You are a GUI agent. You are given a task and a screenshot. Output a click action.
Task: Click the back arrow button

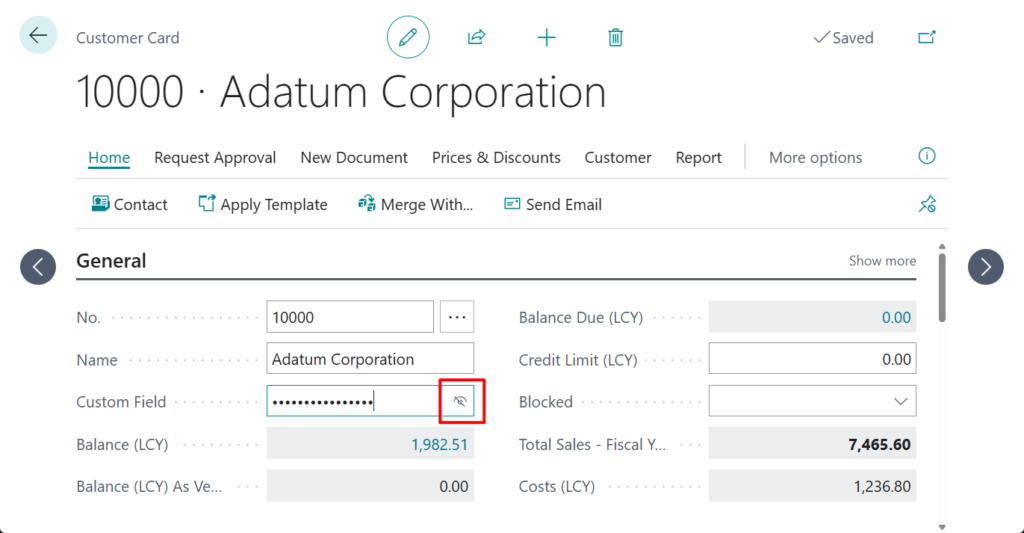(x=38, y=36)
